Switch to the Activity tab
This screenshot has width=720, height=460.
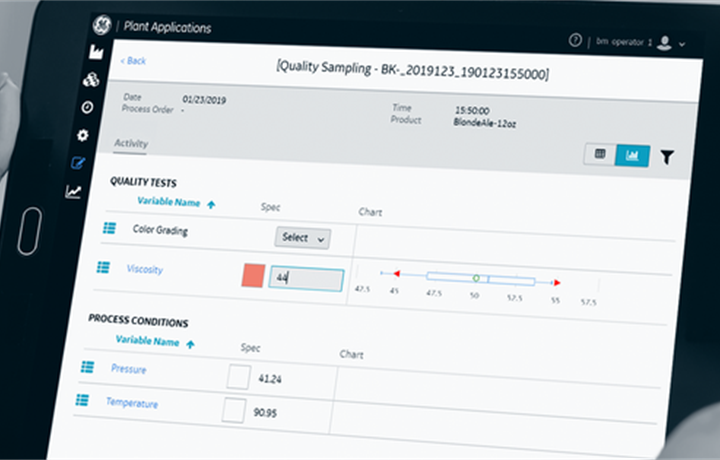point(131,143)
